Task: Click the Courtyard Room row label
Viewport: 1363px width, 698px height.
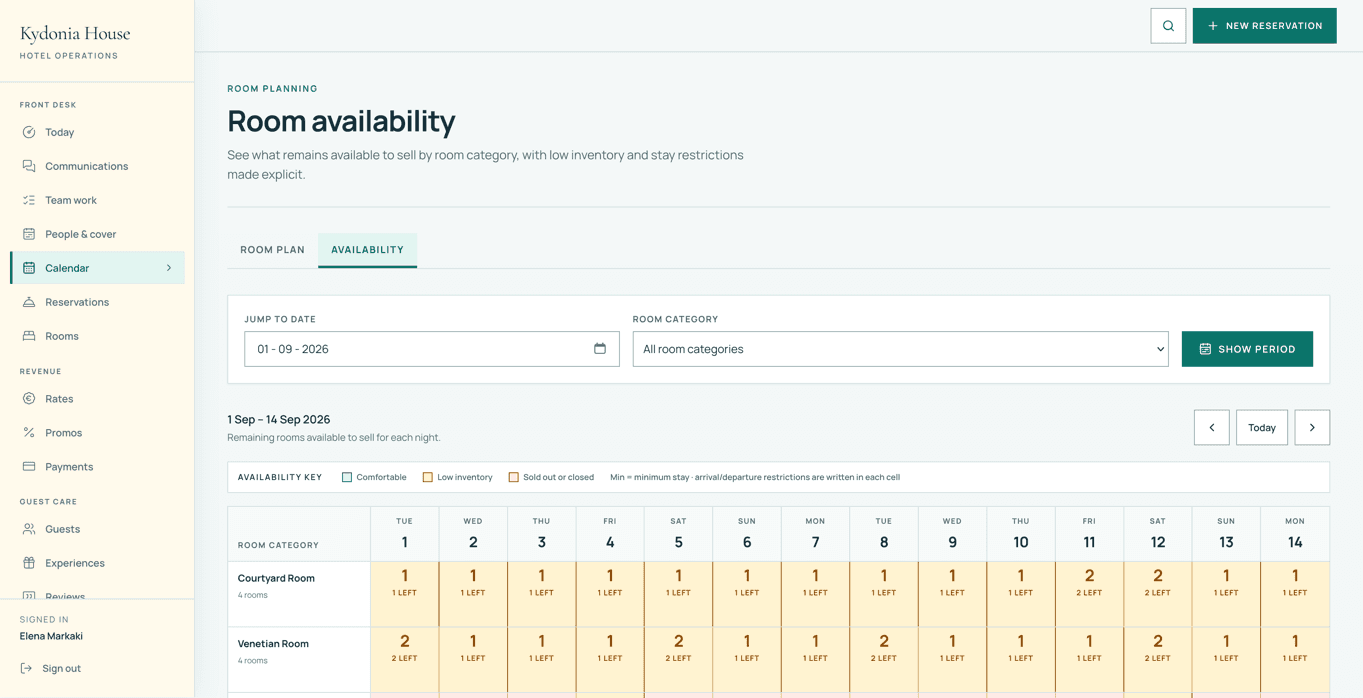Action: point(276,578)
